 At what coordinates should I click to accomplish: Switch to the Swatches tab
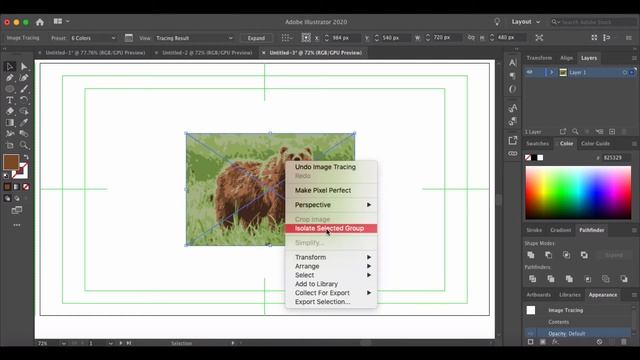(537, 143)
